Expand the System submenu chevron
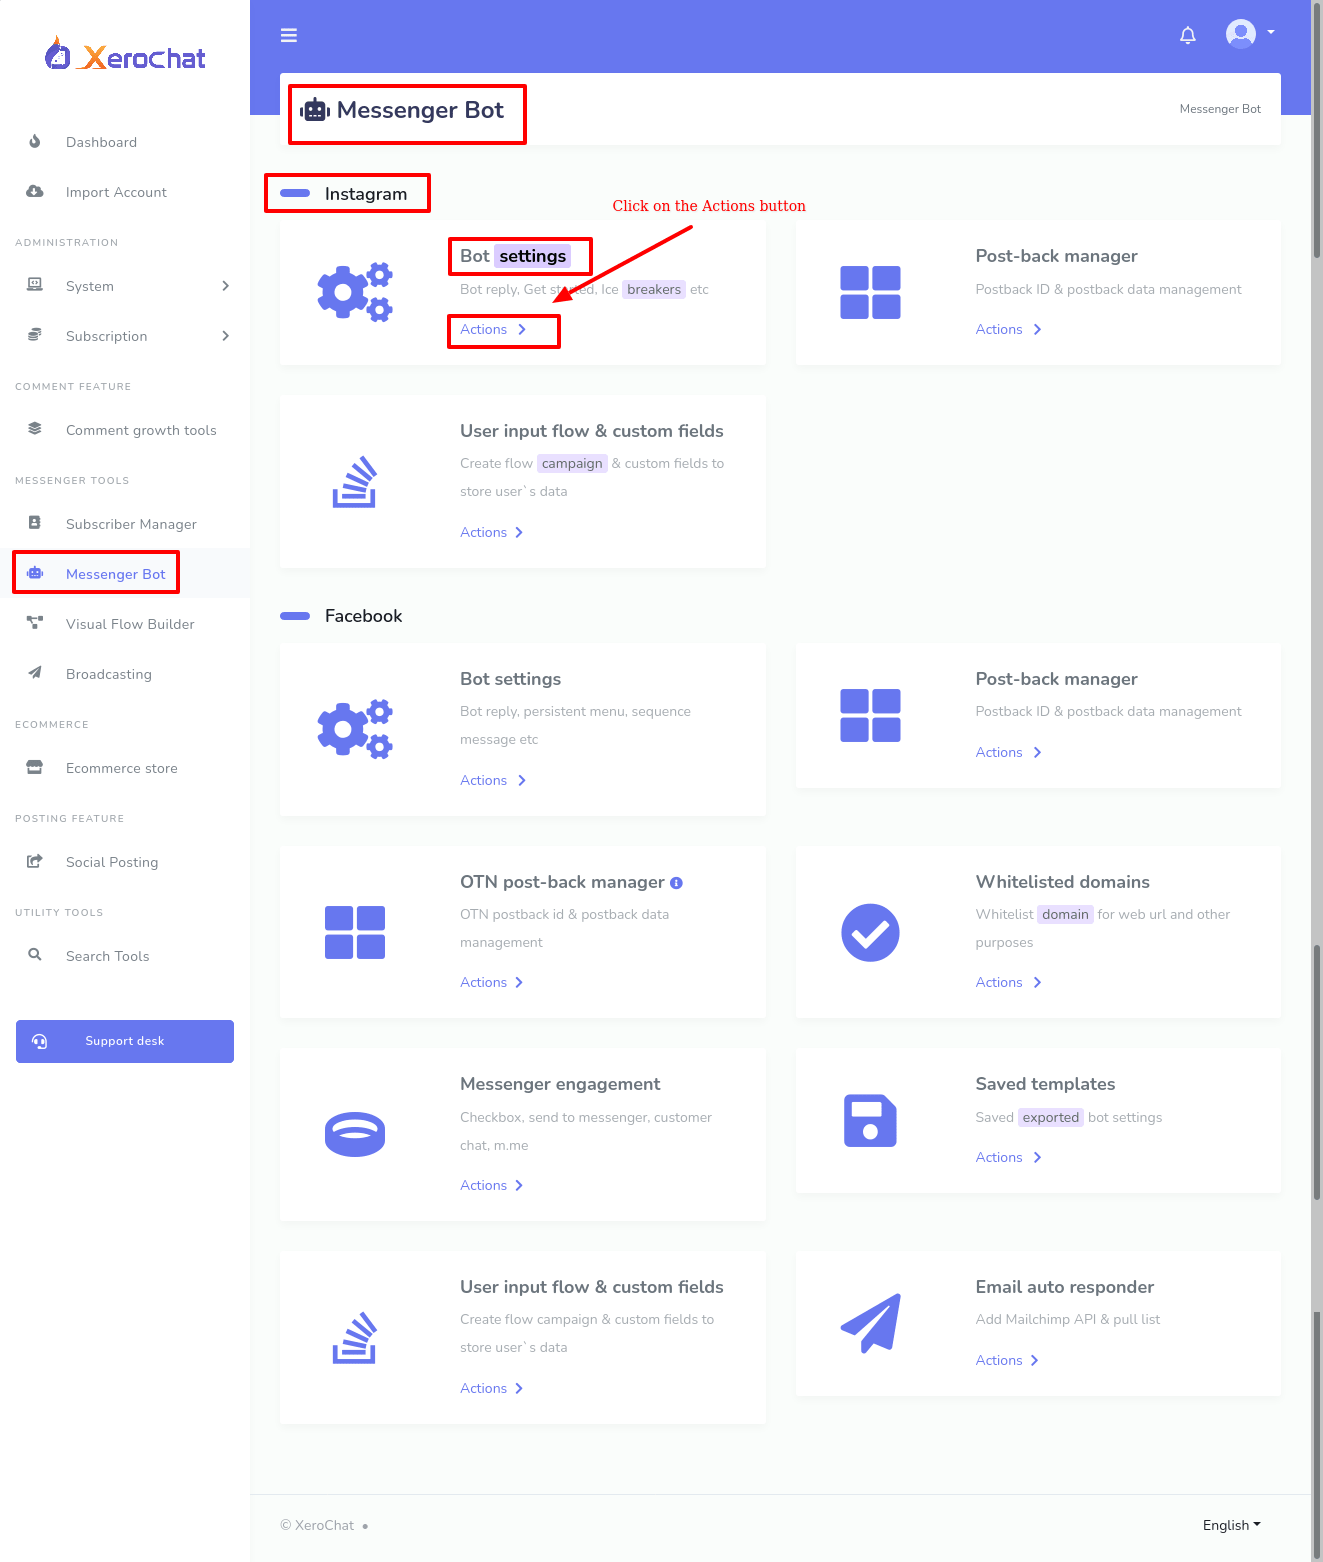The image size is (1323, 1562). [225, 286]
